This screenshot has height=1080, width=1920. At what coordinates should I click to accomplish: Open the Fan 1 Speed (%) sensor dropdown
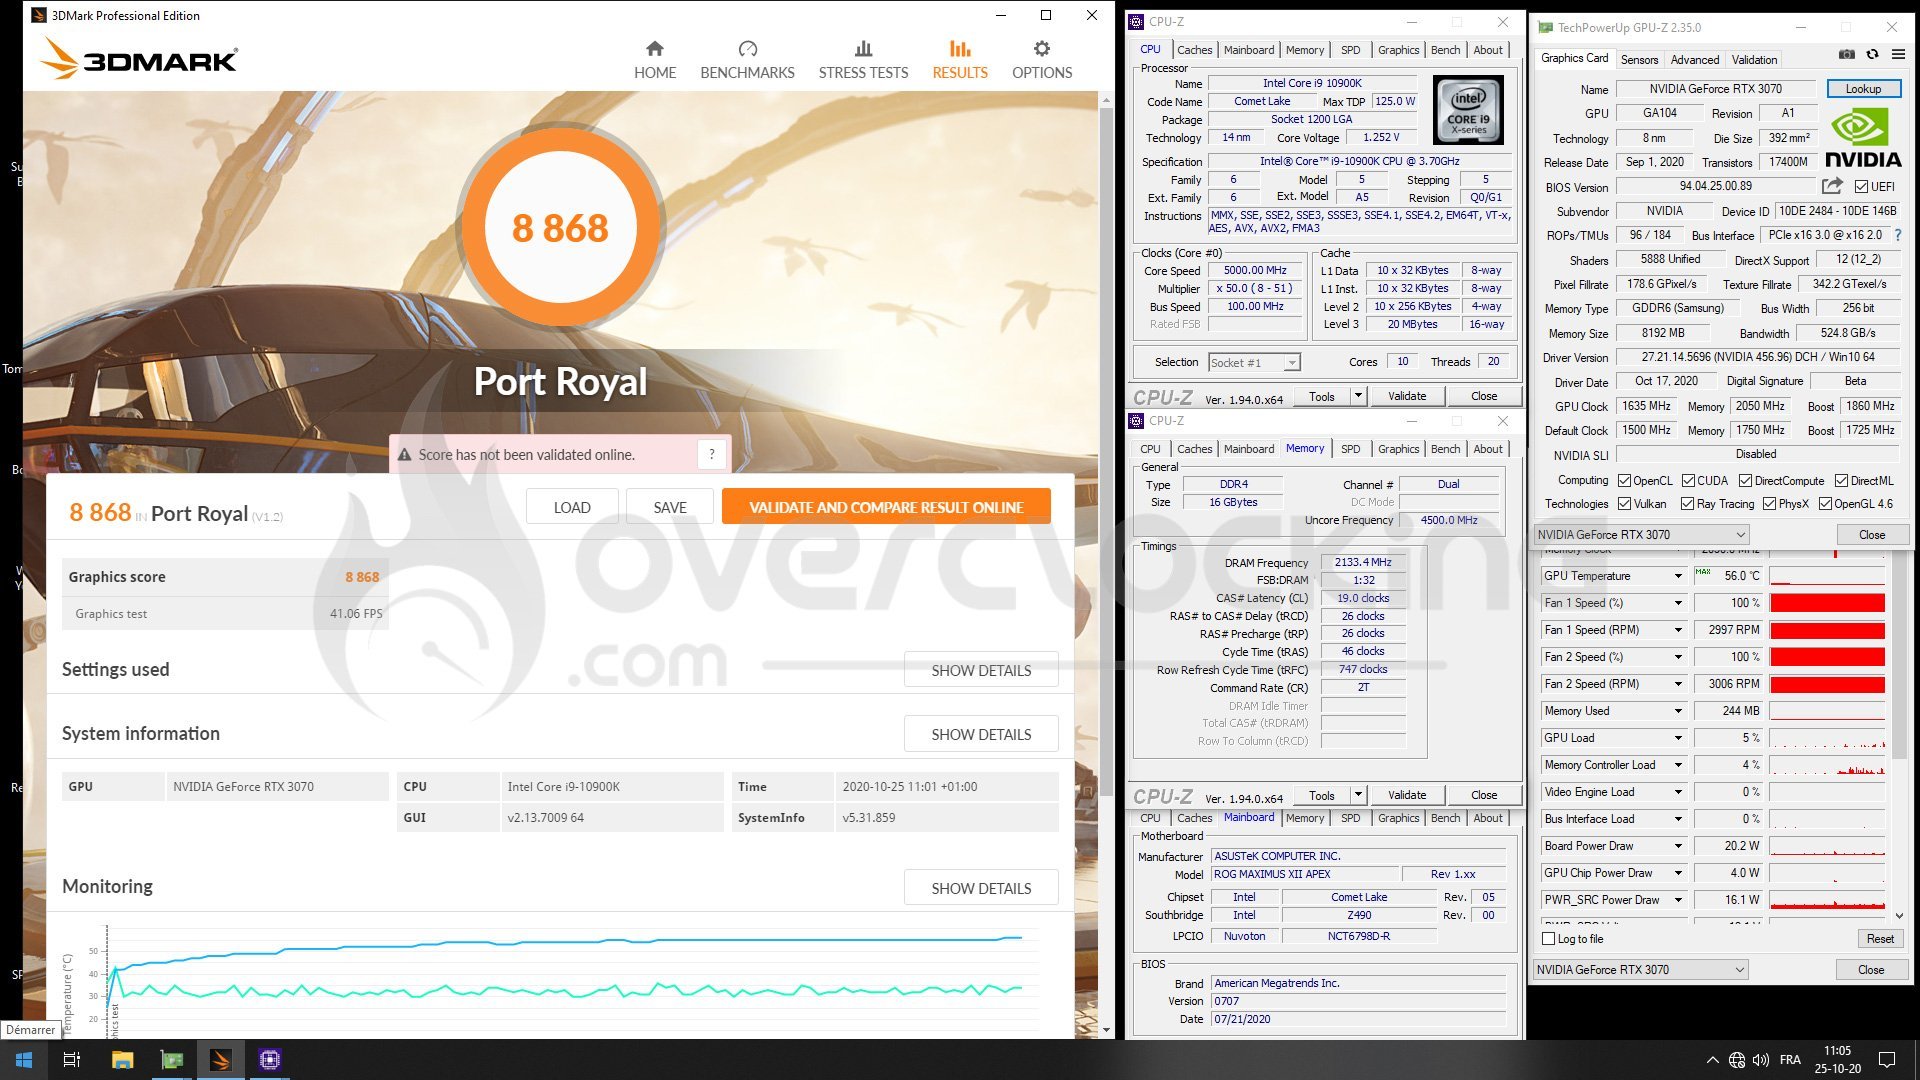(1678, 603)
